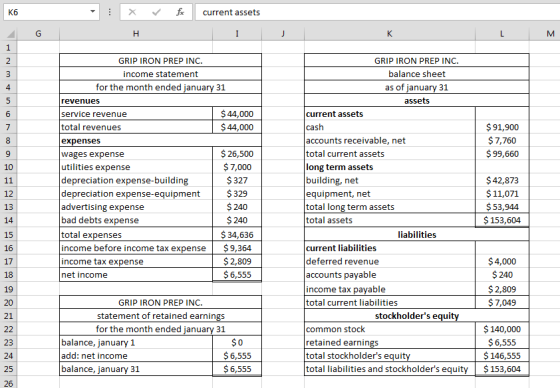
Task: Click income before income tax expense label
Action: (136, 248)
